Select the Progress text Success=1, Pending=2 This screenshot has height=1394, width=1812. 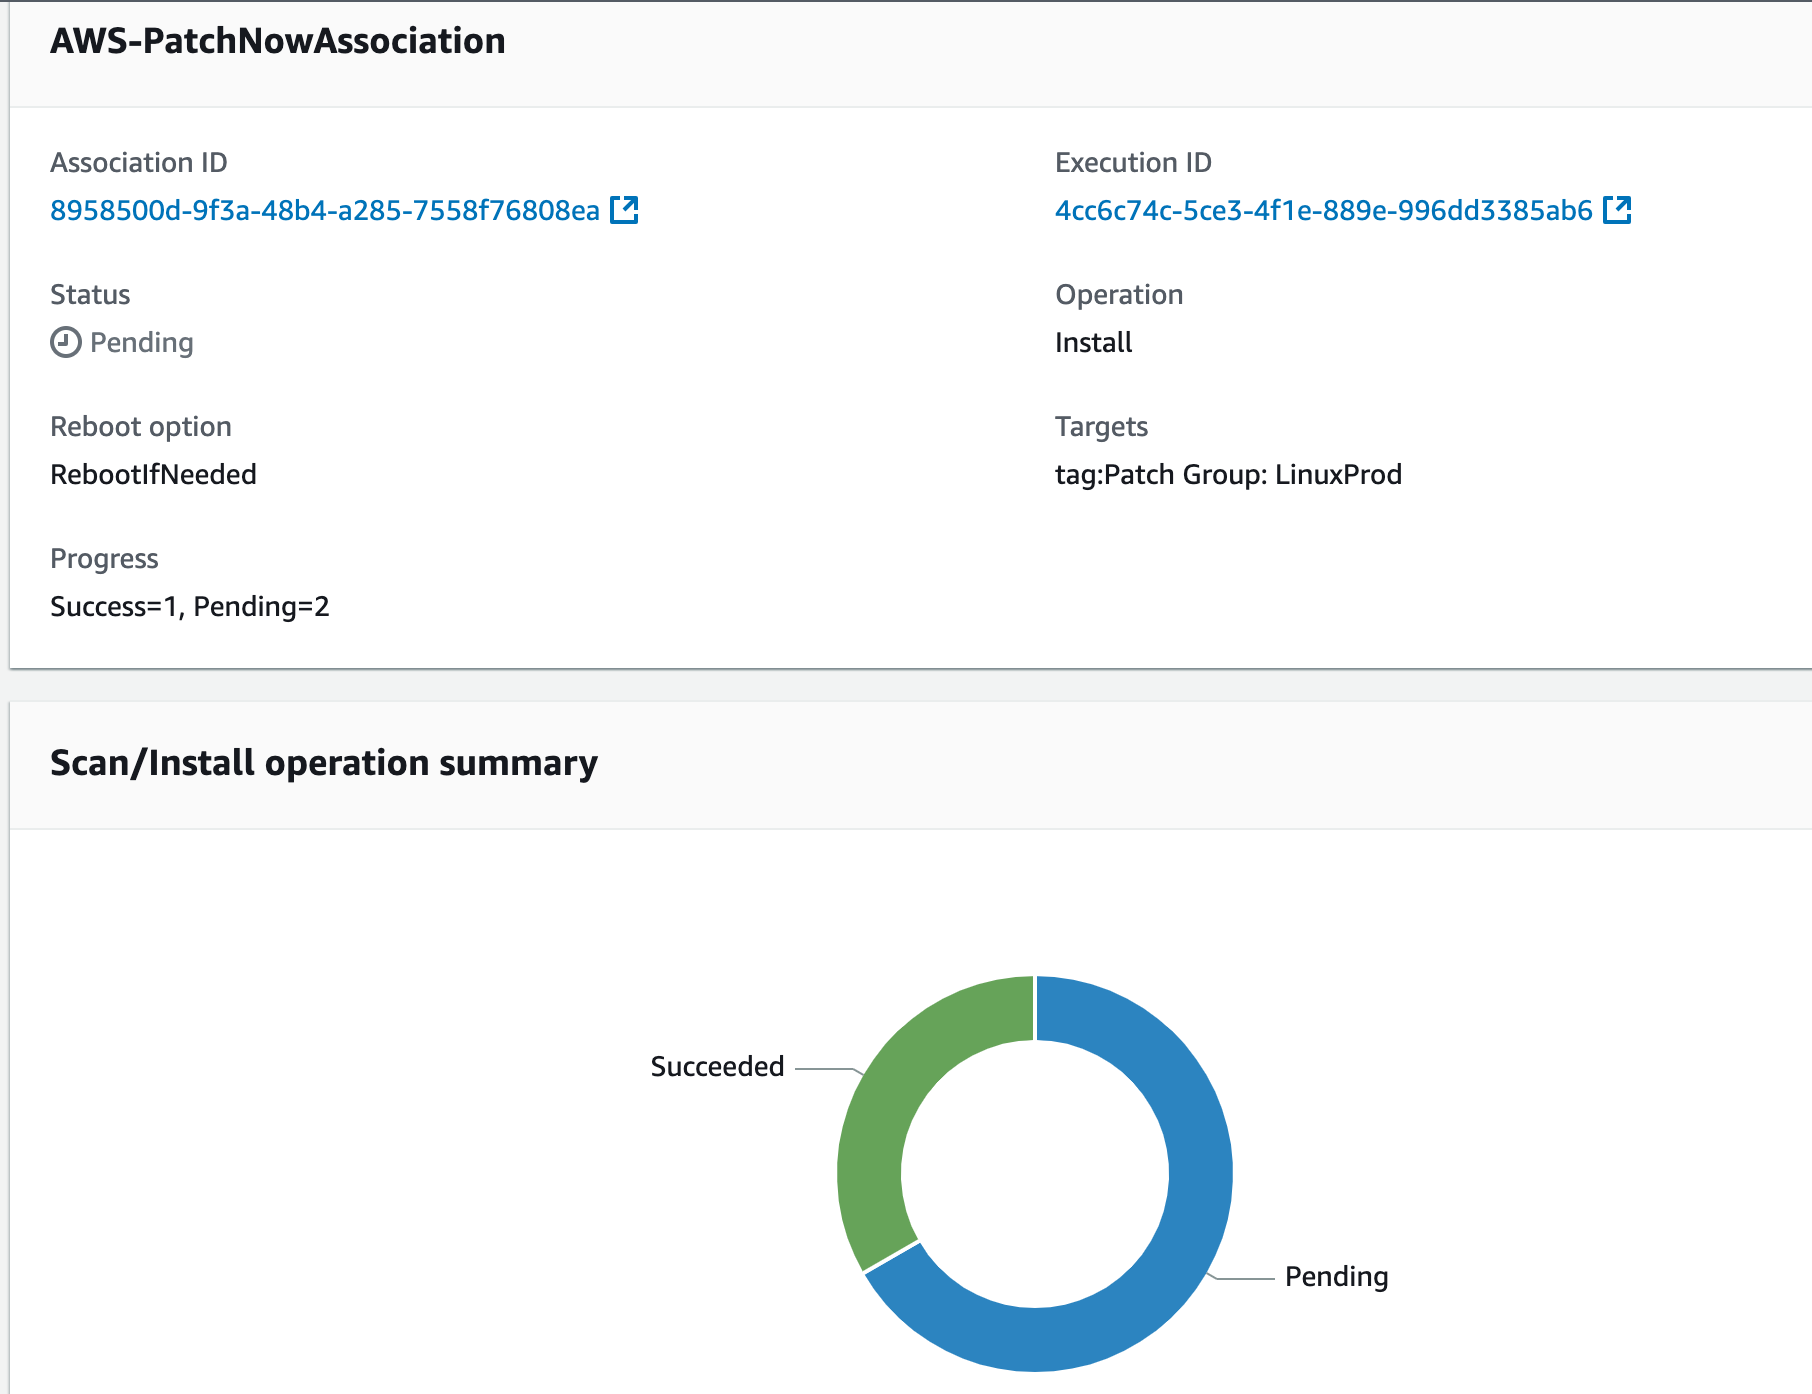tap(190, 606)
